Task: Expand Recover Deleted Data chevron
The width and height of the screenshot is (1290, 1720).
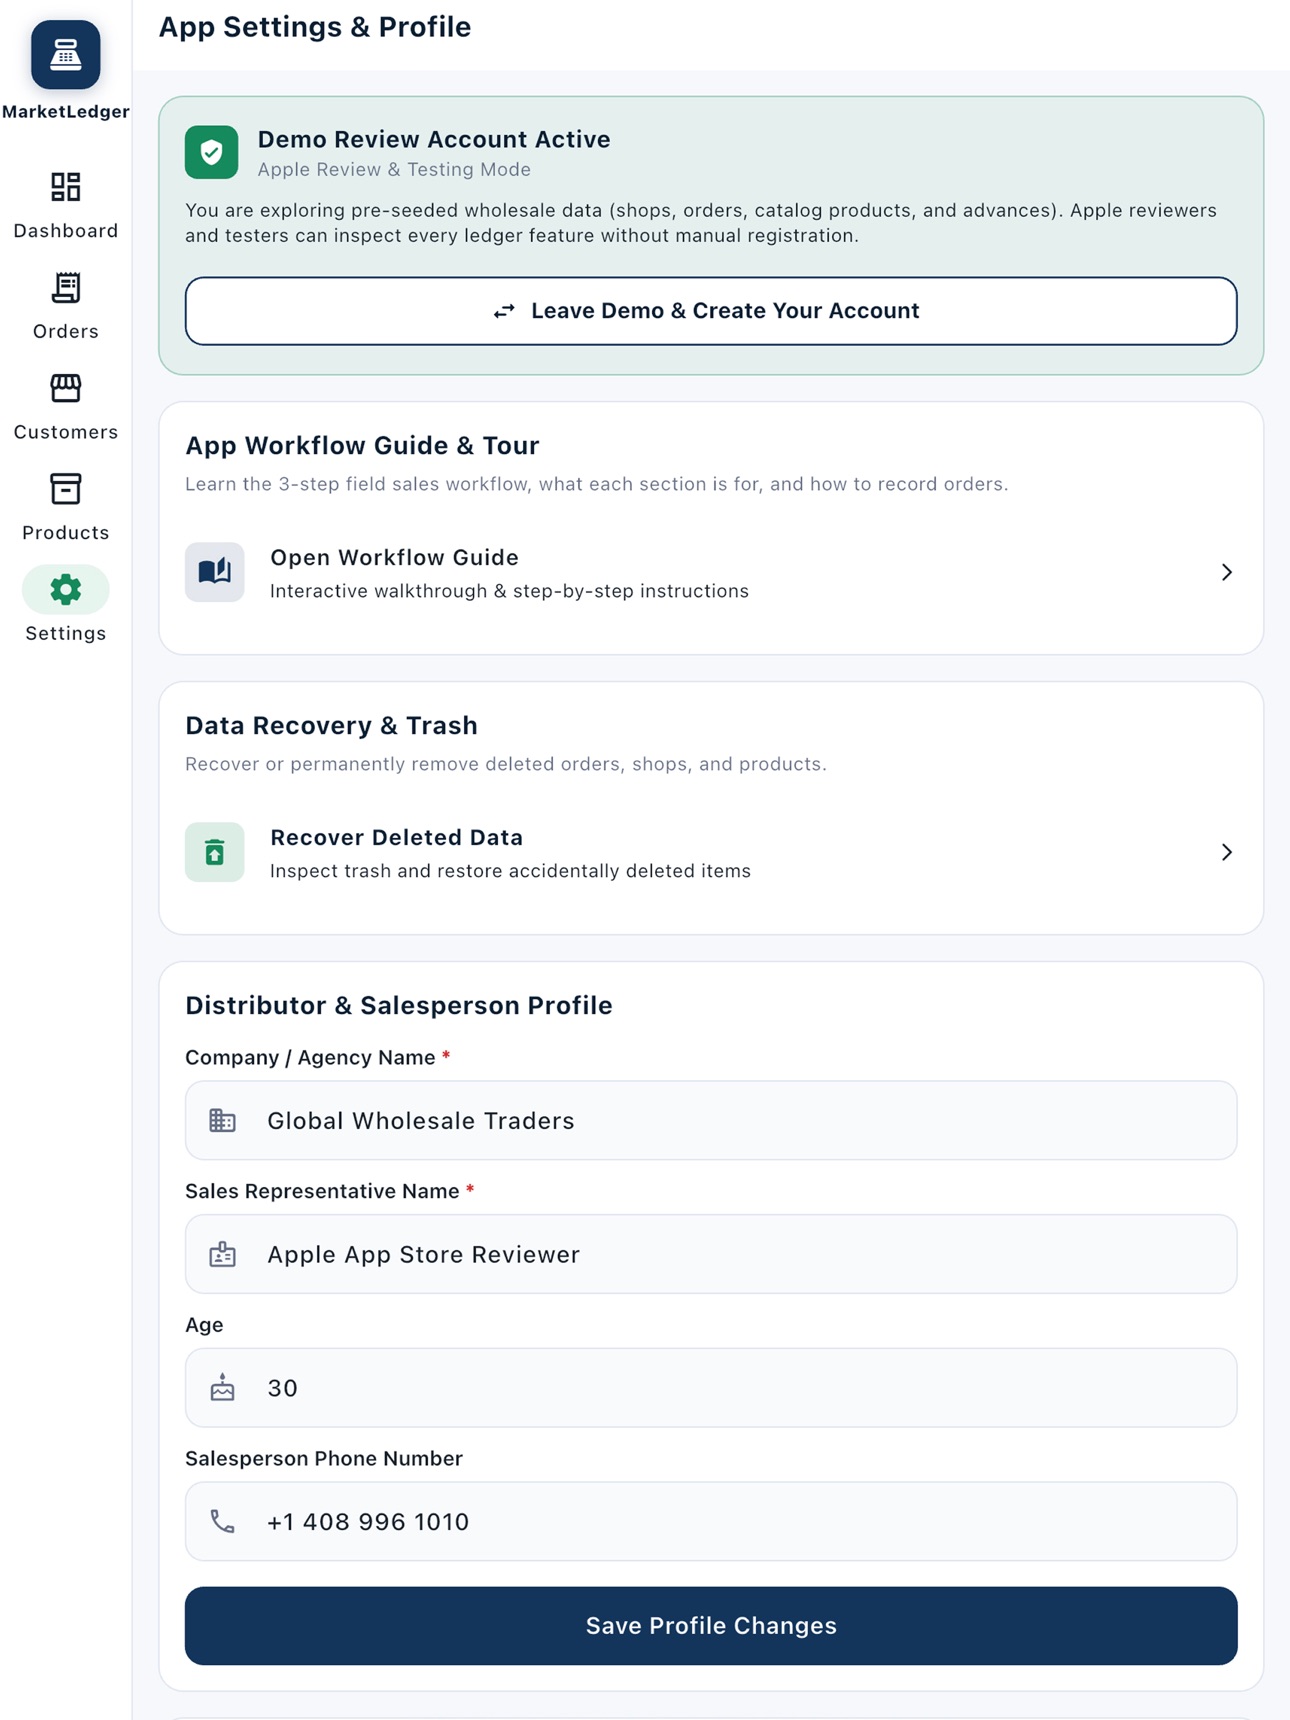Action: pyautogui.click(x=1227, y=852)
